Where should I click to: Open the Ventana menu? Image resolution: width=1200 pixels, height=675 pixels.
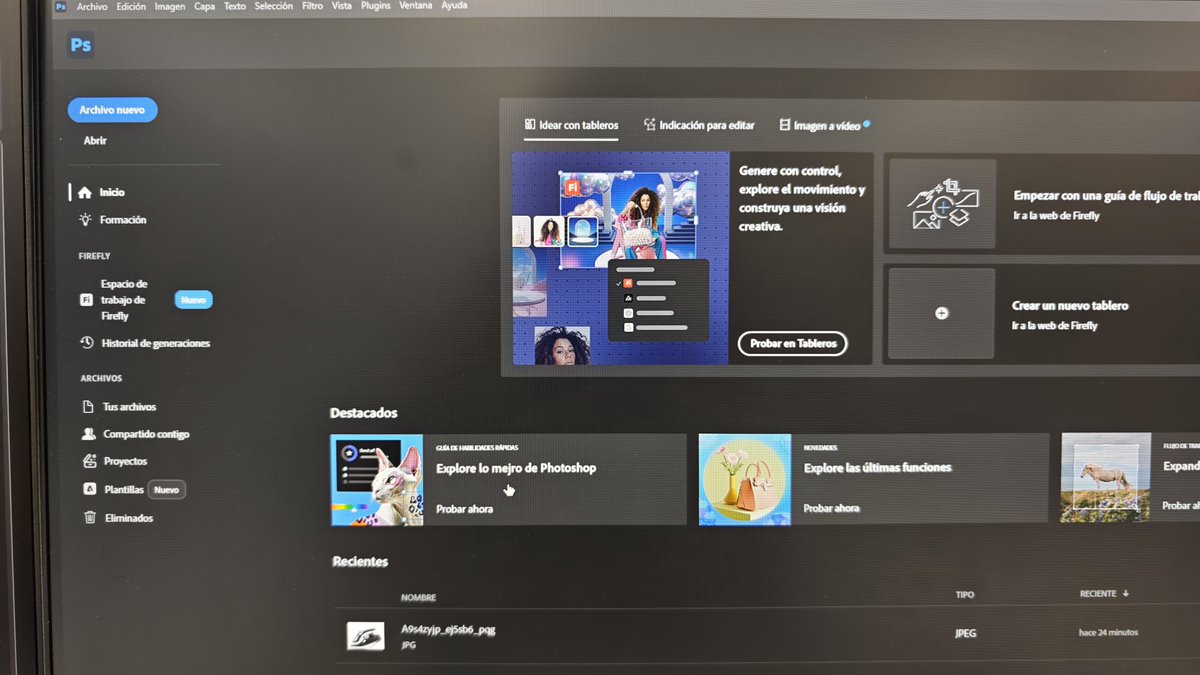tap(416, 6)
